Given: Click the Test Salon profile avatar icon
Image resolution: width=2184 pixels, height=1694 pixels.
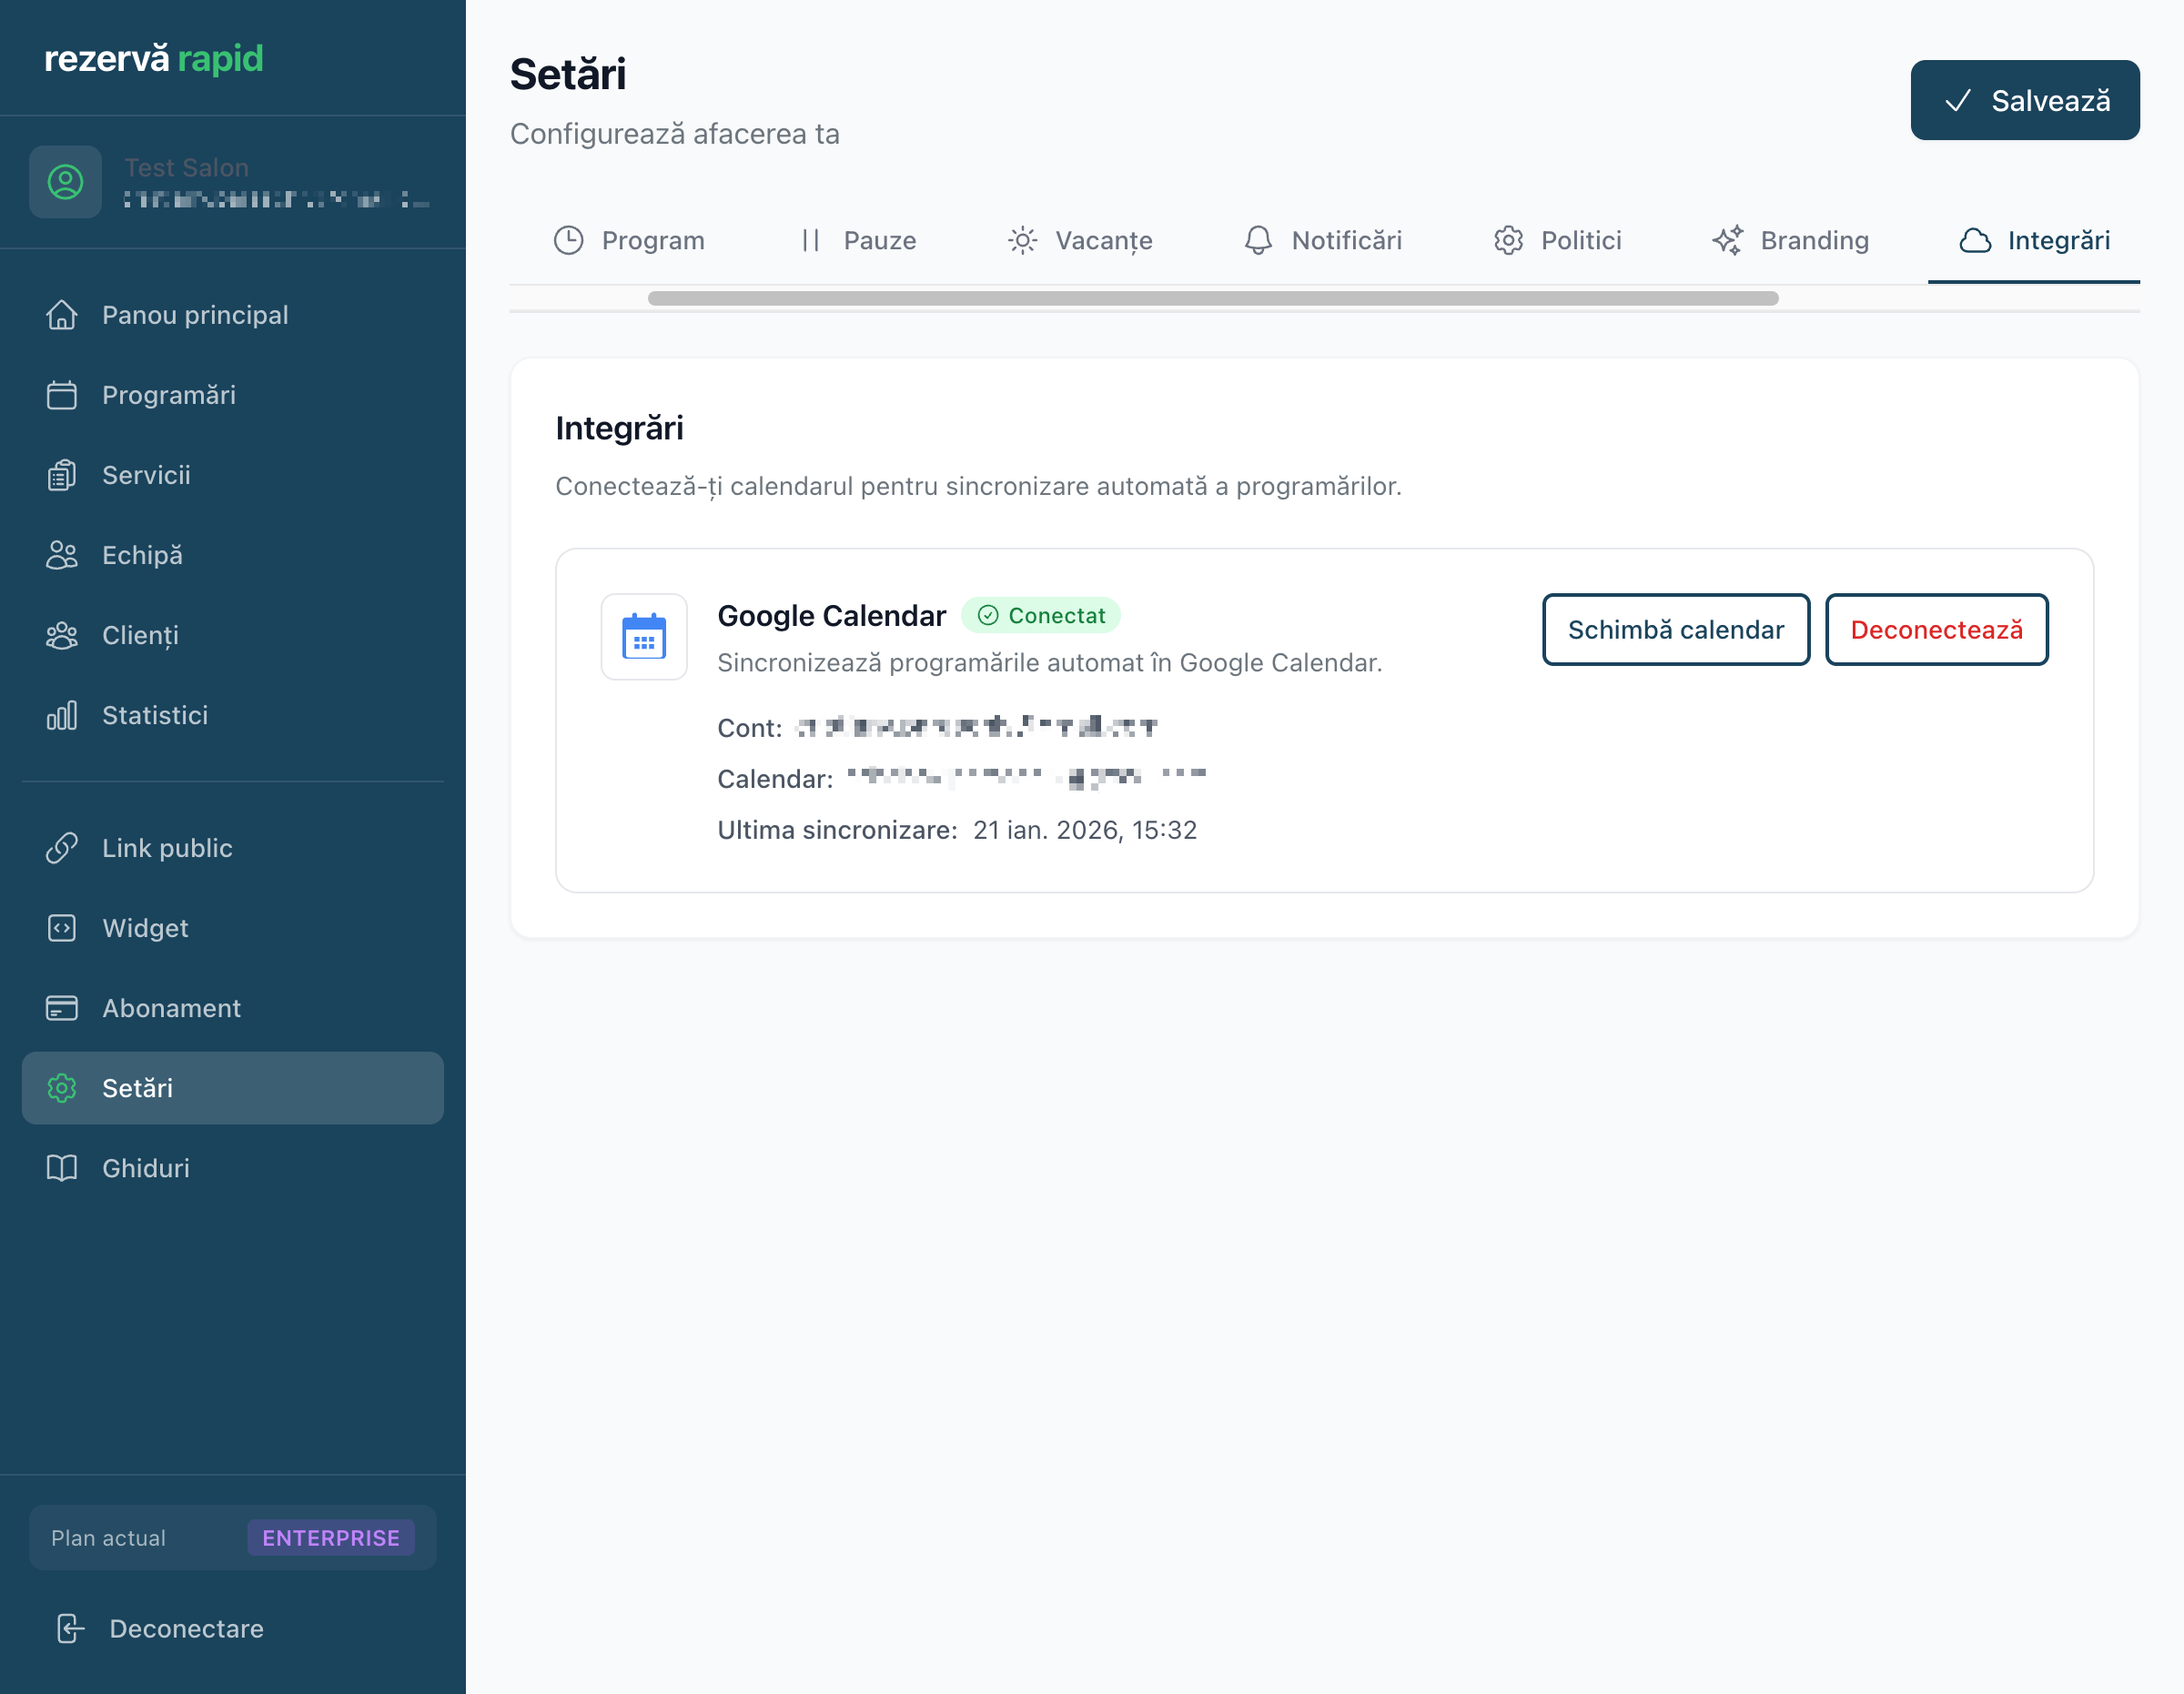Looking at the screenshot, I should (x=65, y=182).
